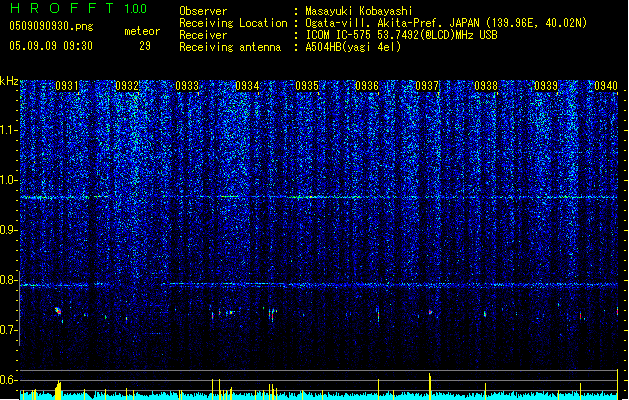Click the 0939 time marker
Viewport: 629px width, 400px height.
coord(546,86)
